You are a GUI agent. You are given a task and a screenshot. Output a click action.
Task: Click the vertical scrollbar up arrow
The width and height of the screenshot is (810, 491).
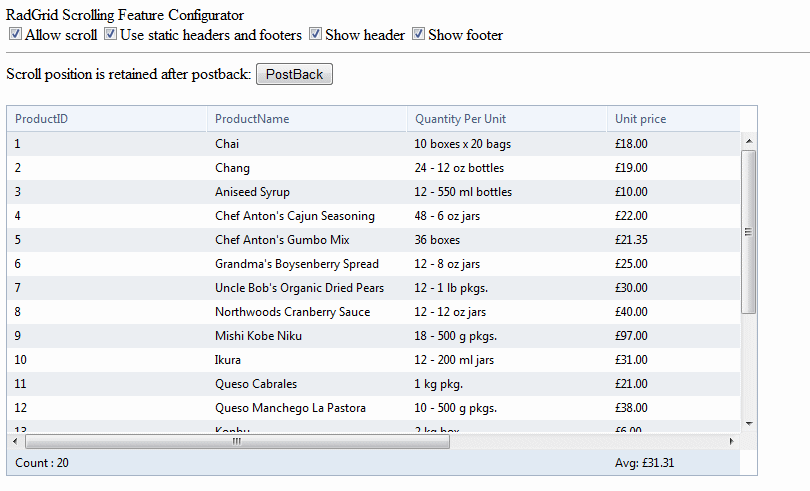pos(748,141)
